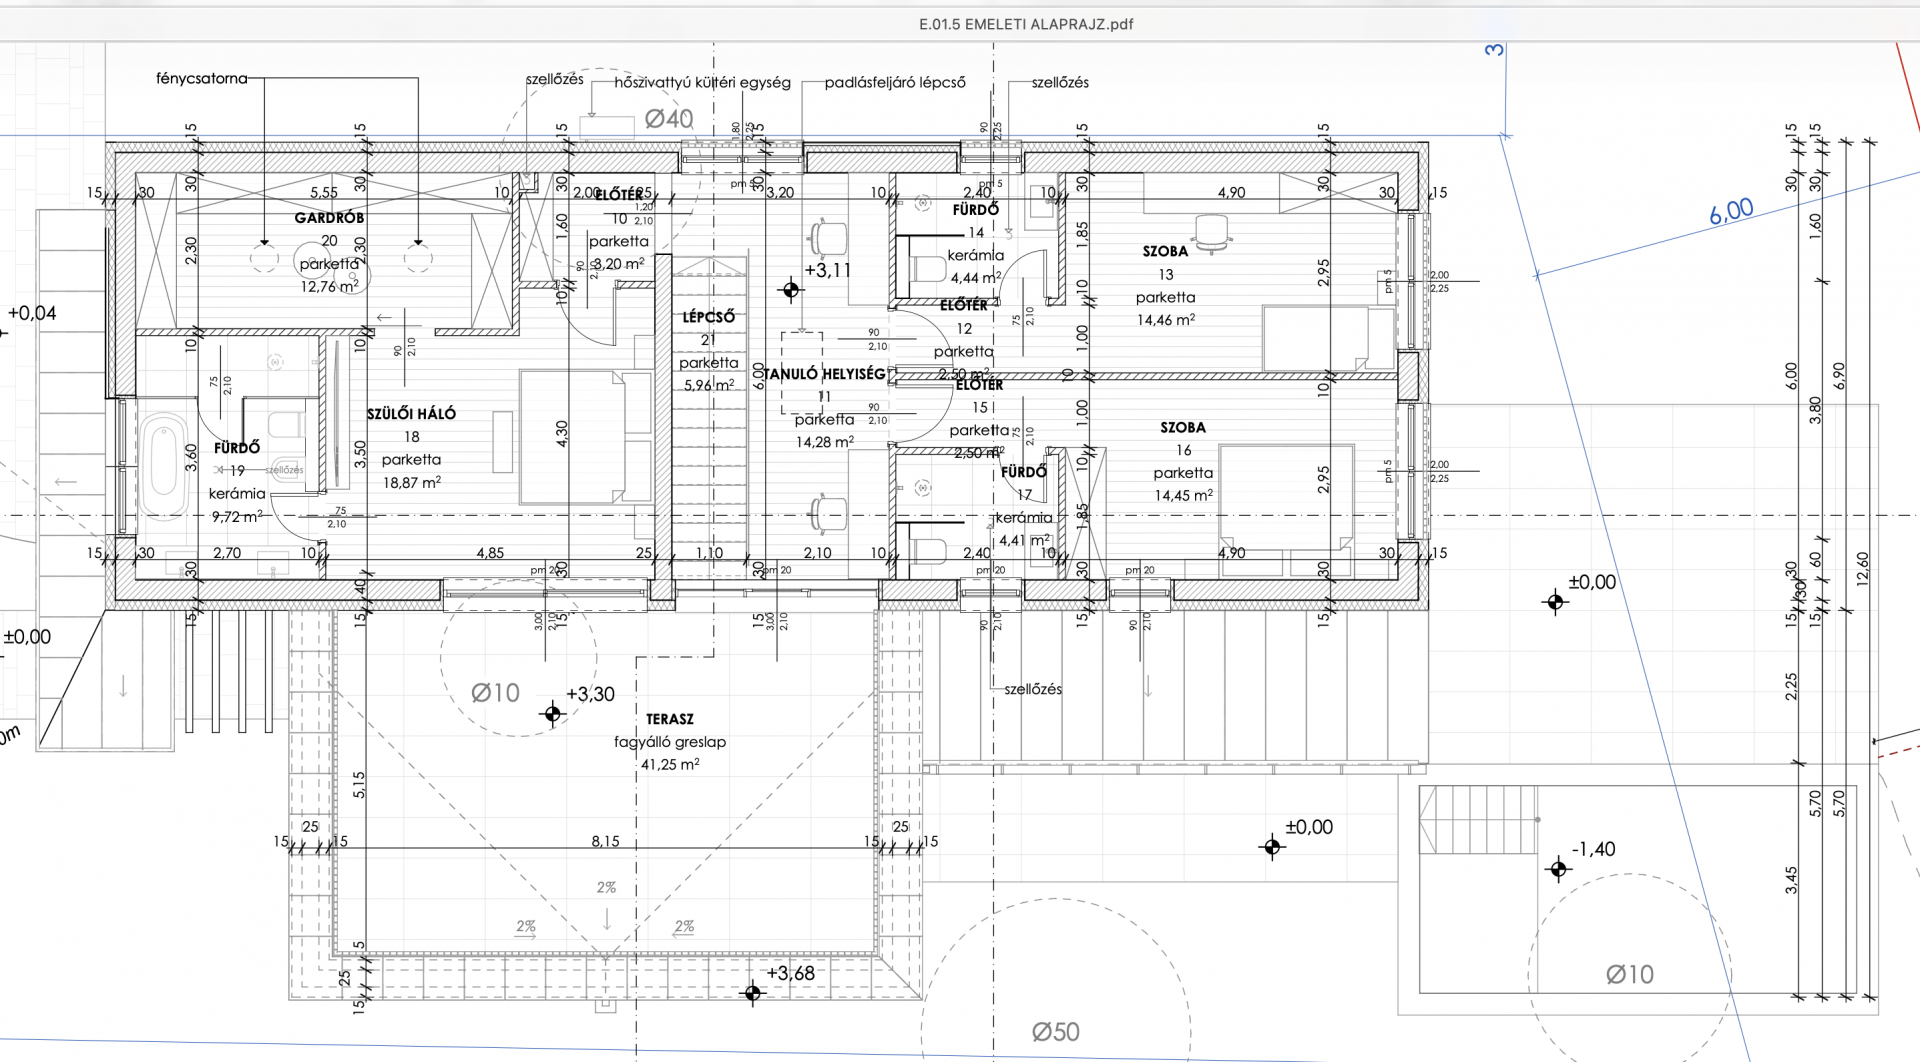Click the desk chair in SZOBA 13
The width and height of the screenshot is (1920, 1062).
1212,234
